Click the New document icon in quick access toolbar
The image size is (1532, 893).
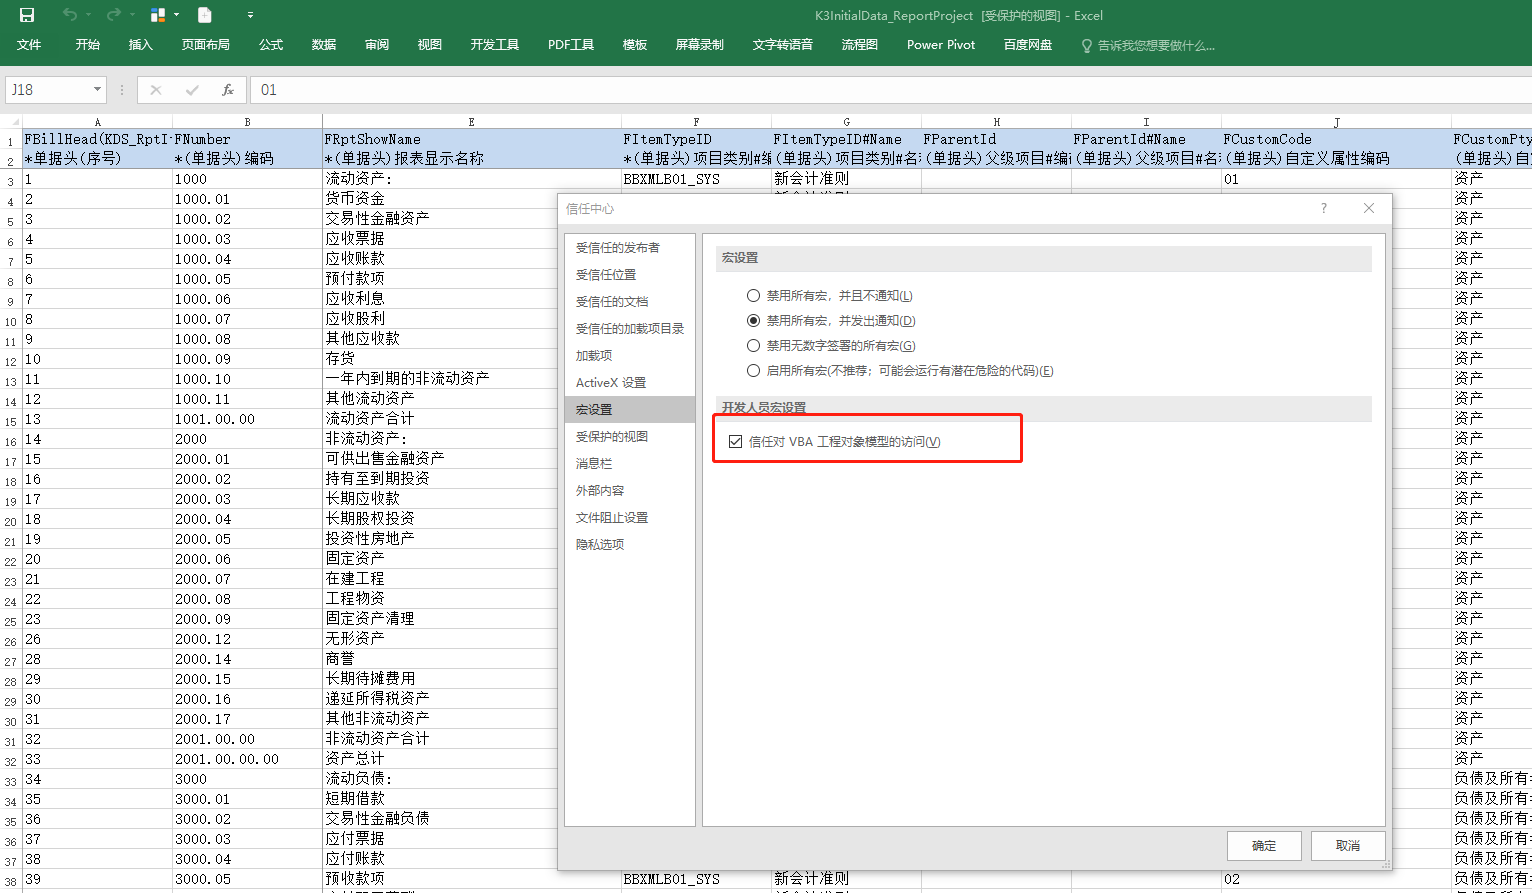205,15
